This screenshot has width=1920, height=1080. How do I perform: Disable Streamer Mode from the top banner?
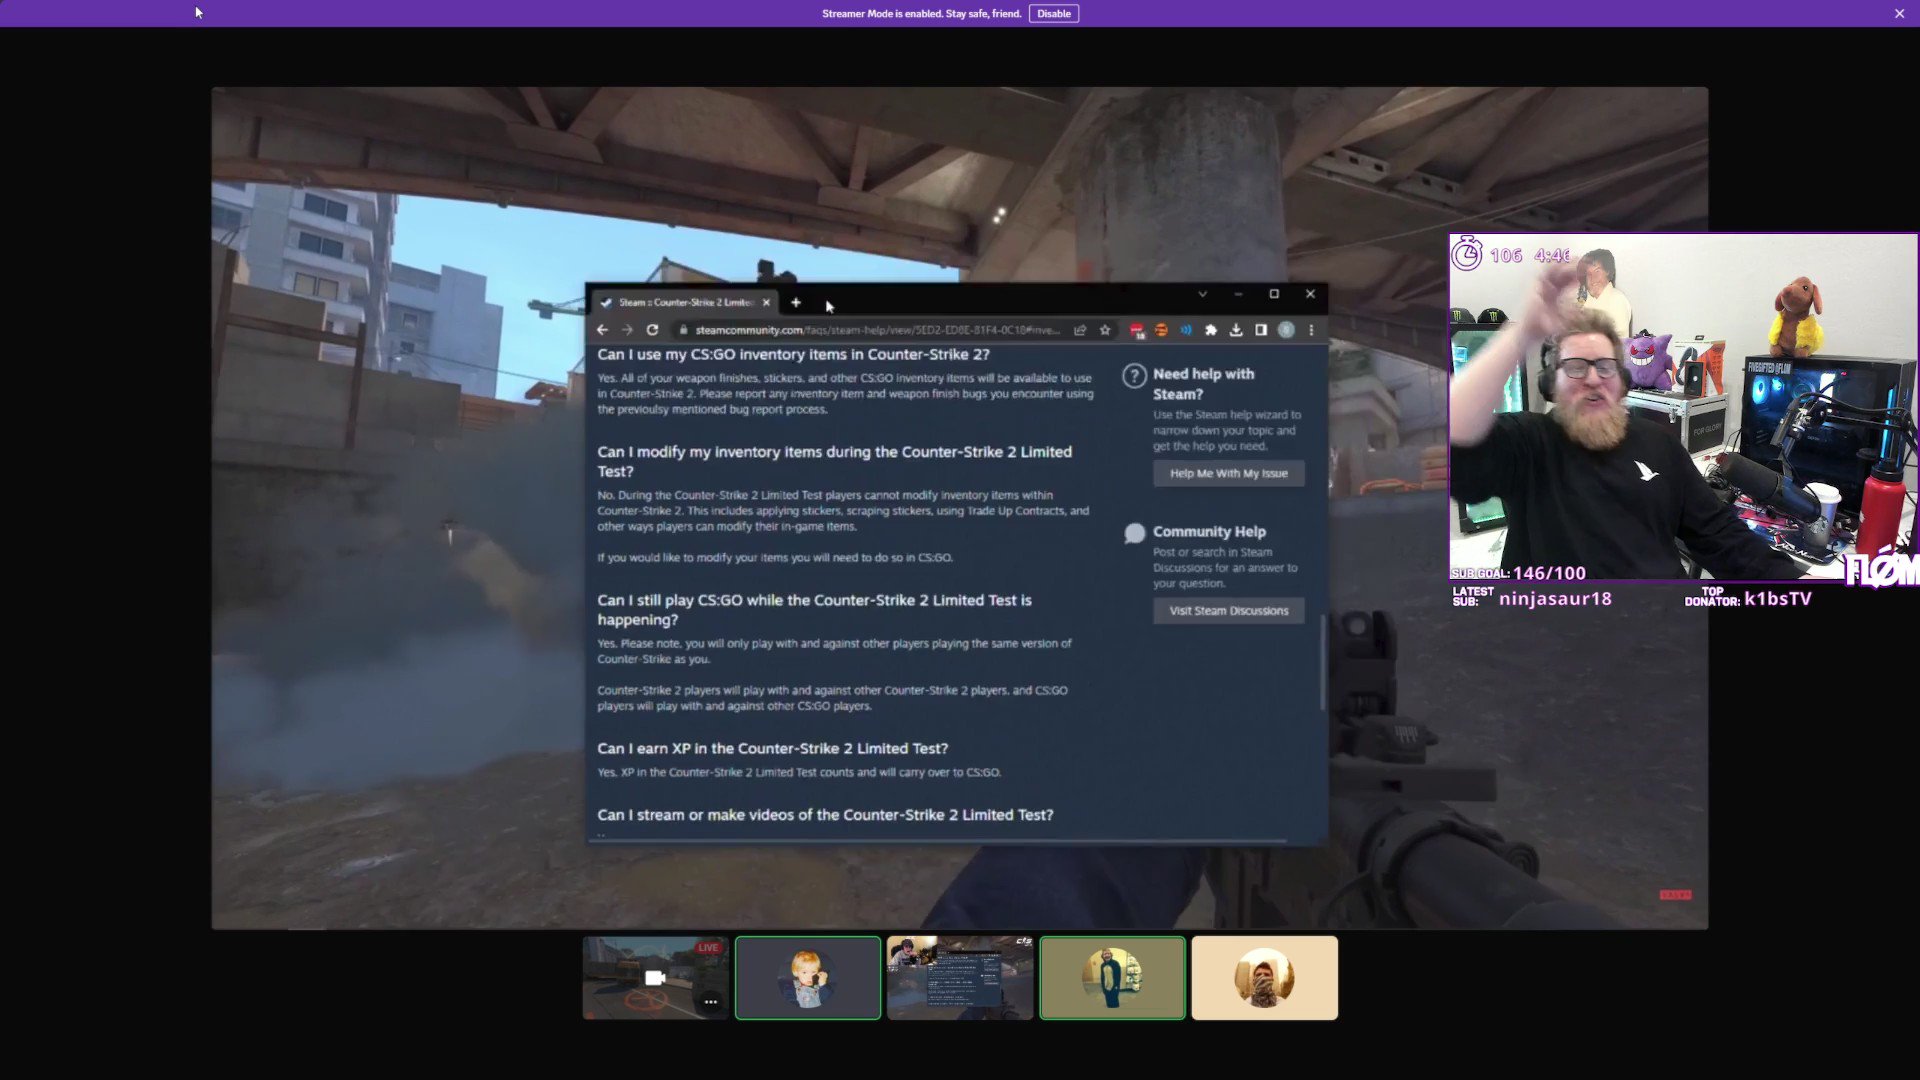pos(1053,14)
